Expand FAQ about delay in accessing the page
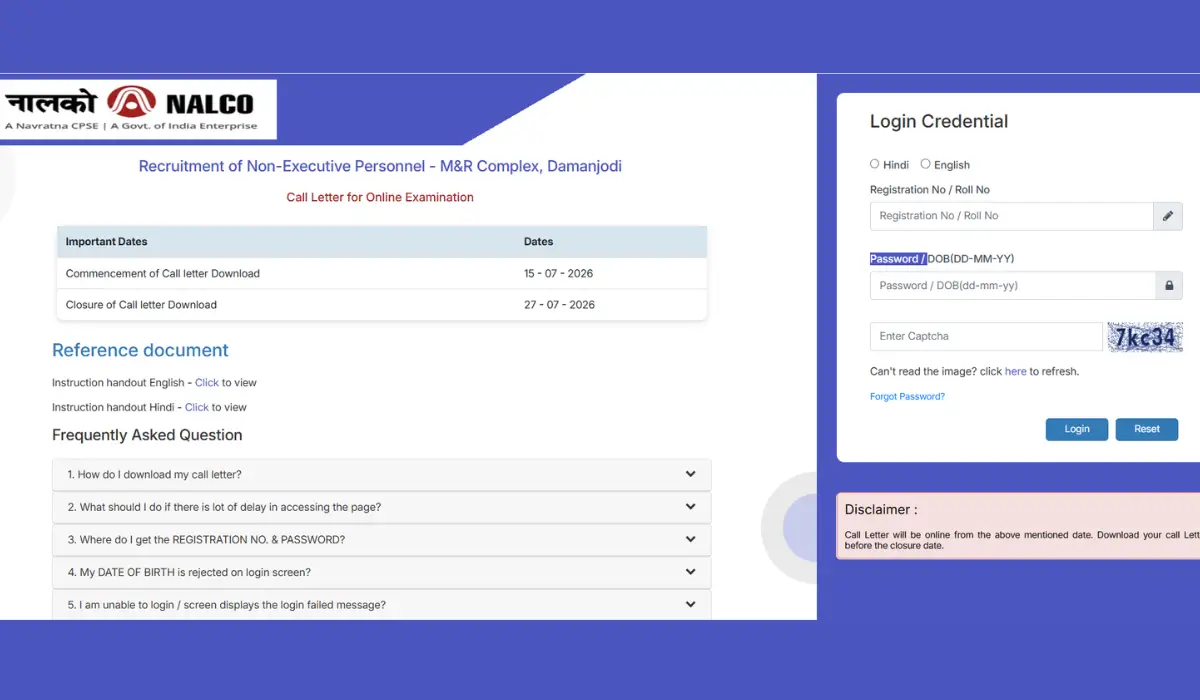Screen dimensions: 1200x700 [382, 507]
